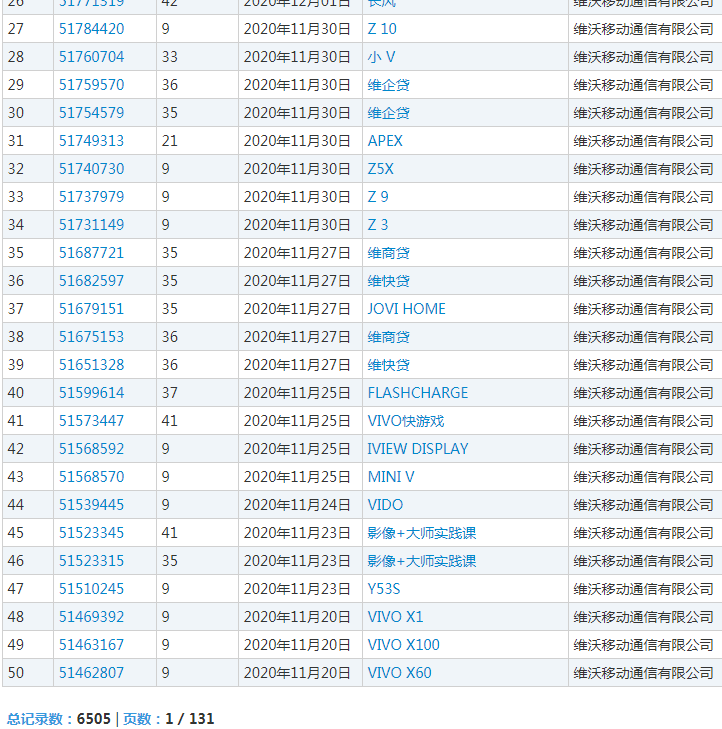Click the FLASHCHARGE trademark name
The height and width of the screenshot is (729, 722).
coord(417,392)
